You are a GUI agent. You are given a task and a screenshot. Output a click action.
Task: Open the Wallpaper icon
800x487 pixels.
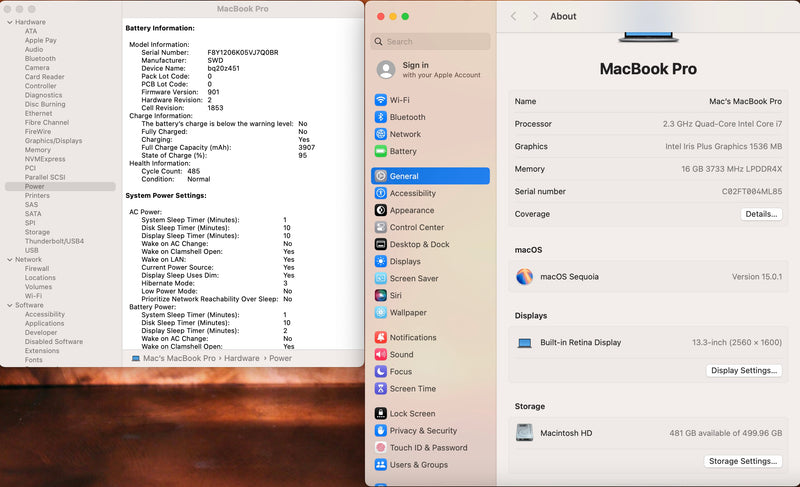(x=381, y=313)
